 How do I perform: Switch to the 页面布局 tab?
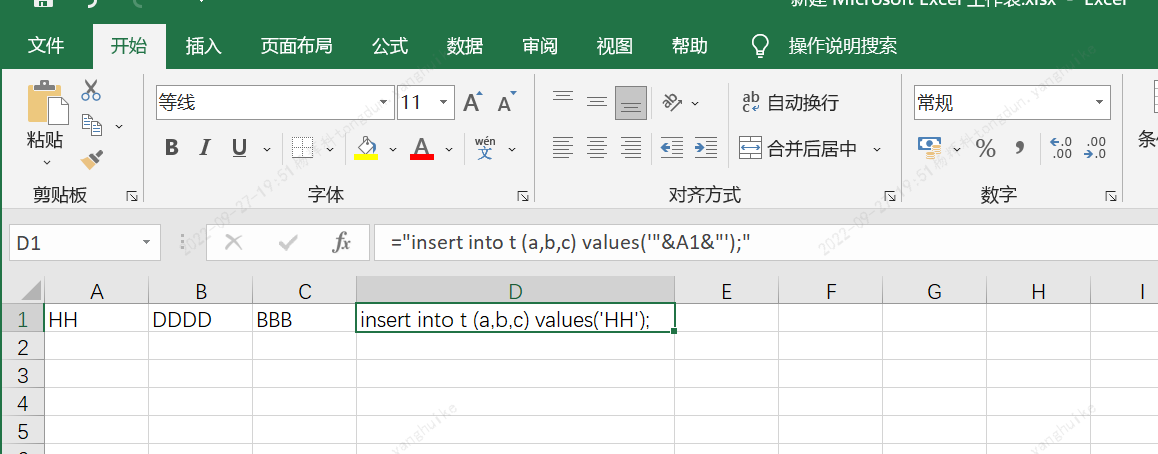296,46
